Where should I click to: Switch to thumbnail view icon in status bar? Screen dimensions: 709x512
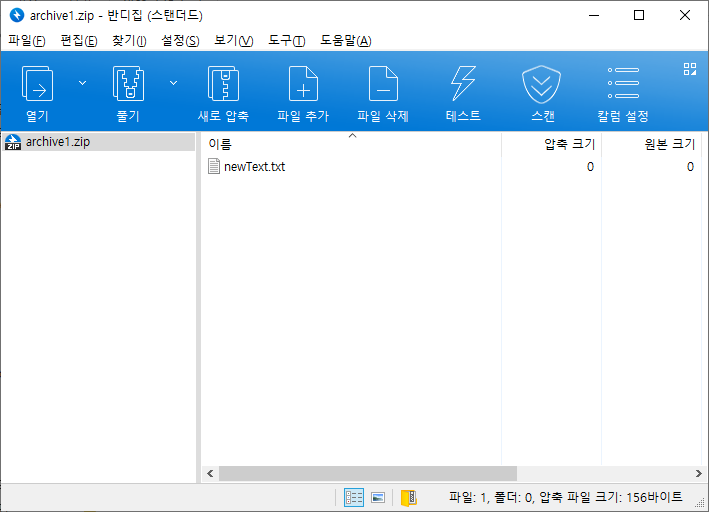tap(378, 498)
